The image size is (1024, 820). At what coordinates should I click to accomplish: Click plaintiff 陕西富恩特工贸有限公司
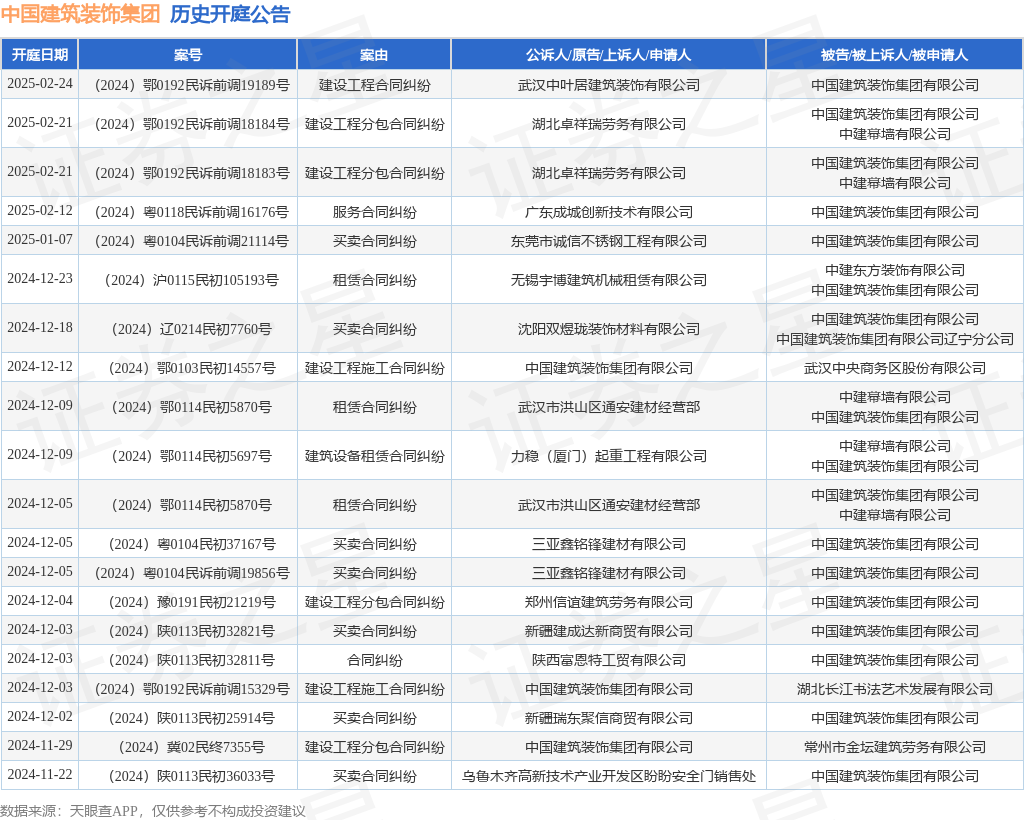tap(609, 660)
